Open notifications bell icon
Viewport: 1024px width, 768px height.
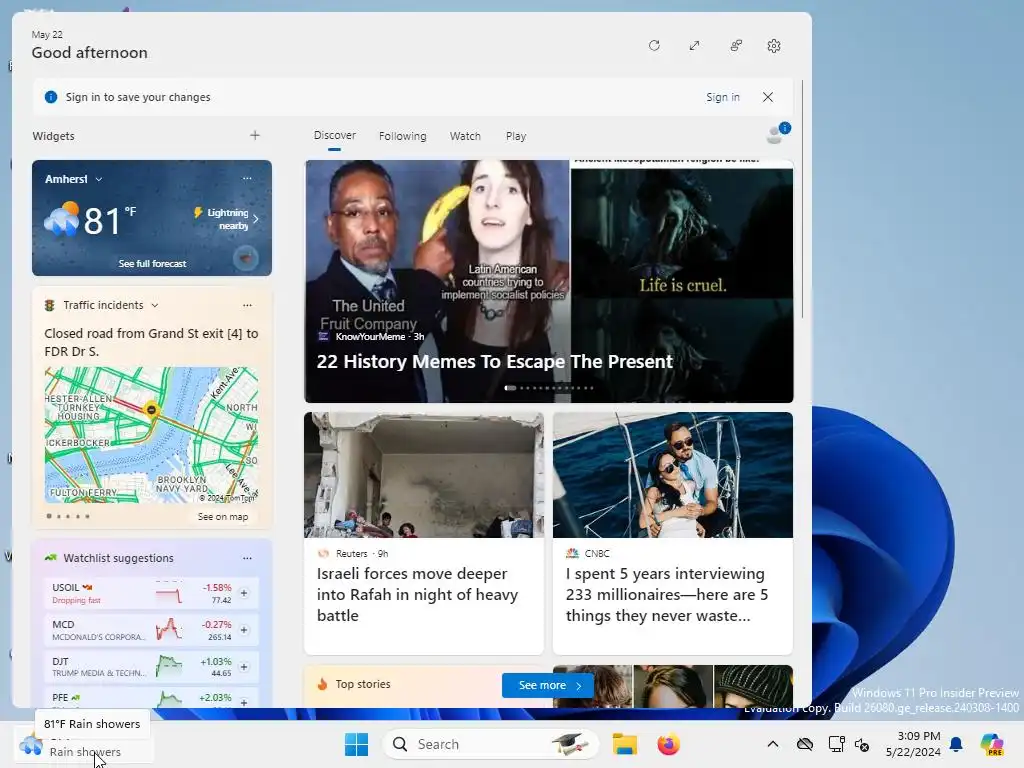click(956, 744)
